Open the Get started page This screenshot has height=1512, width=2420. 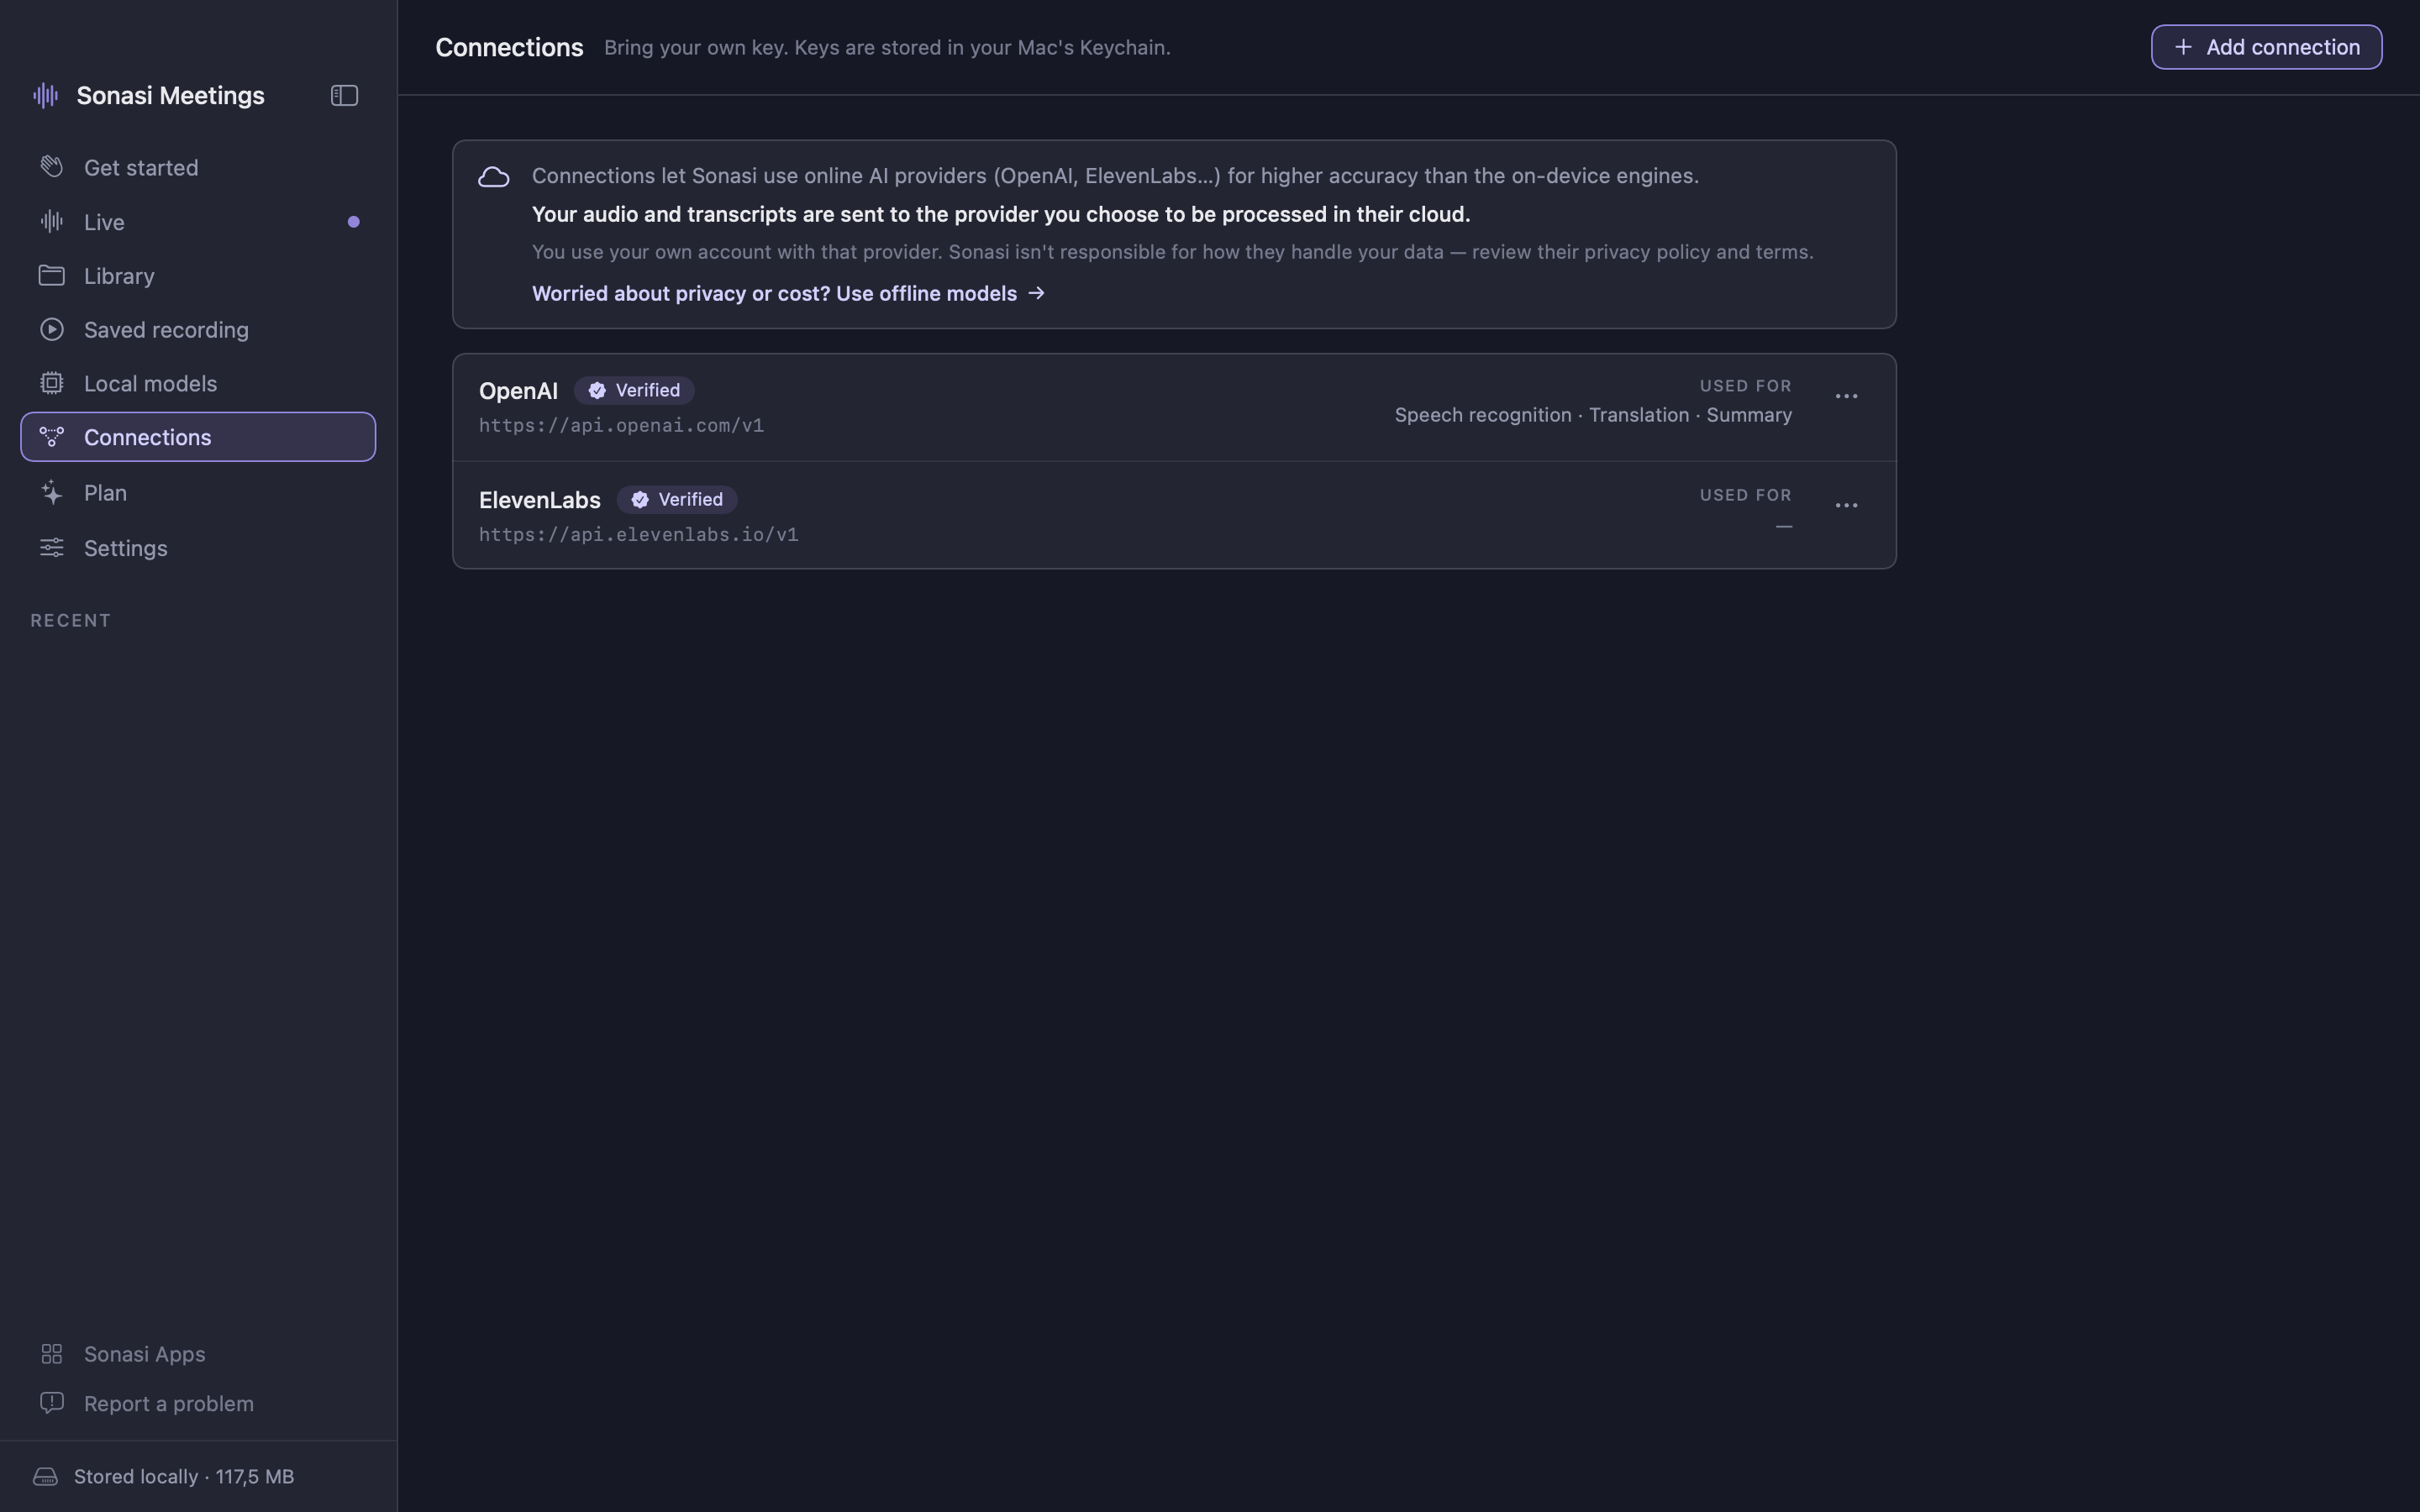coord(198,167)
